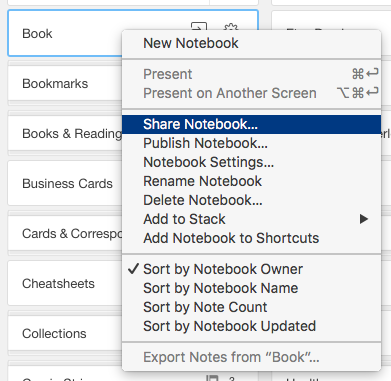Open the Cheatsheets notebook
The width and height of the screenshot is (391, 381).
coord(65,284)
